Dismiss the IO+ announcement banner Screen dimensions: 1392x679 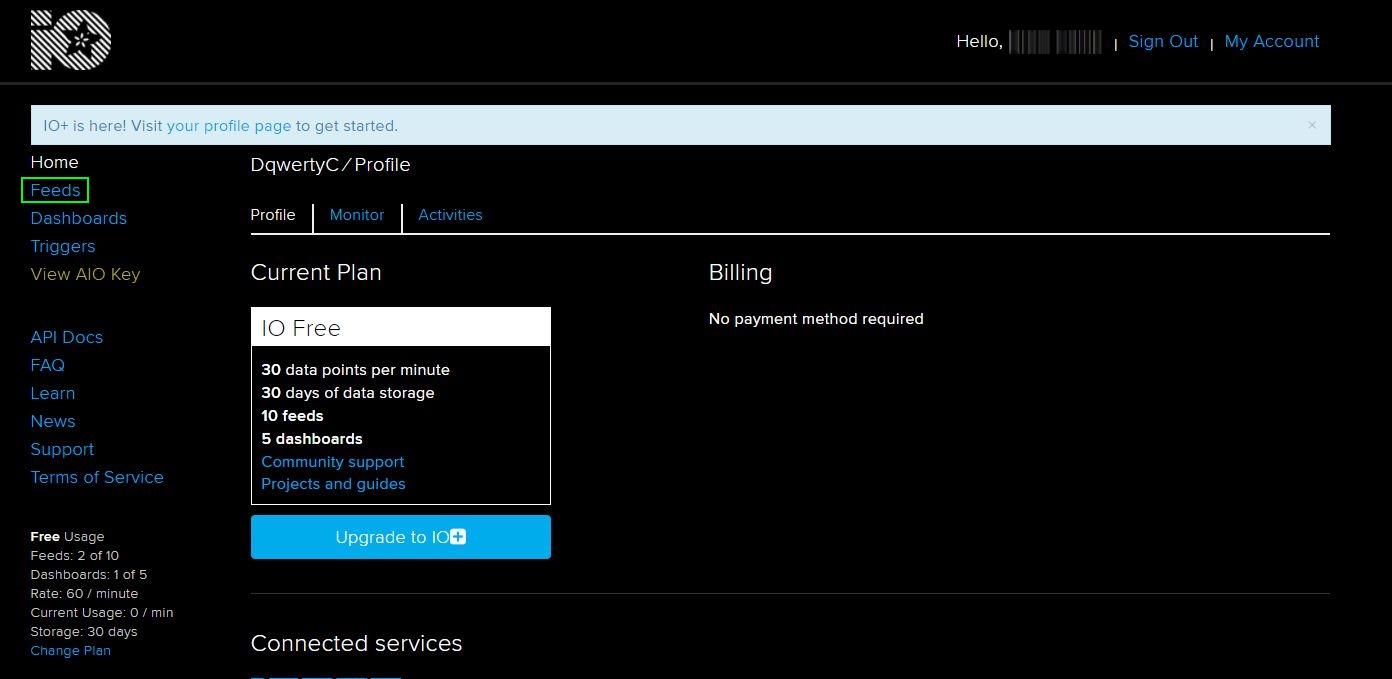tap(1311, 125)
